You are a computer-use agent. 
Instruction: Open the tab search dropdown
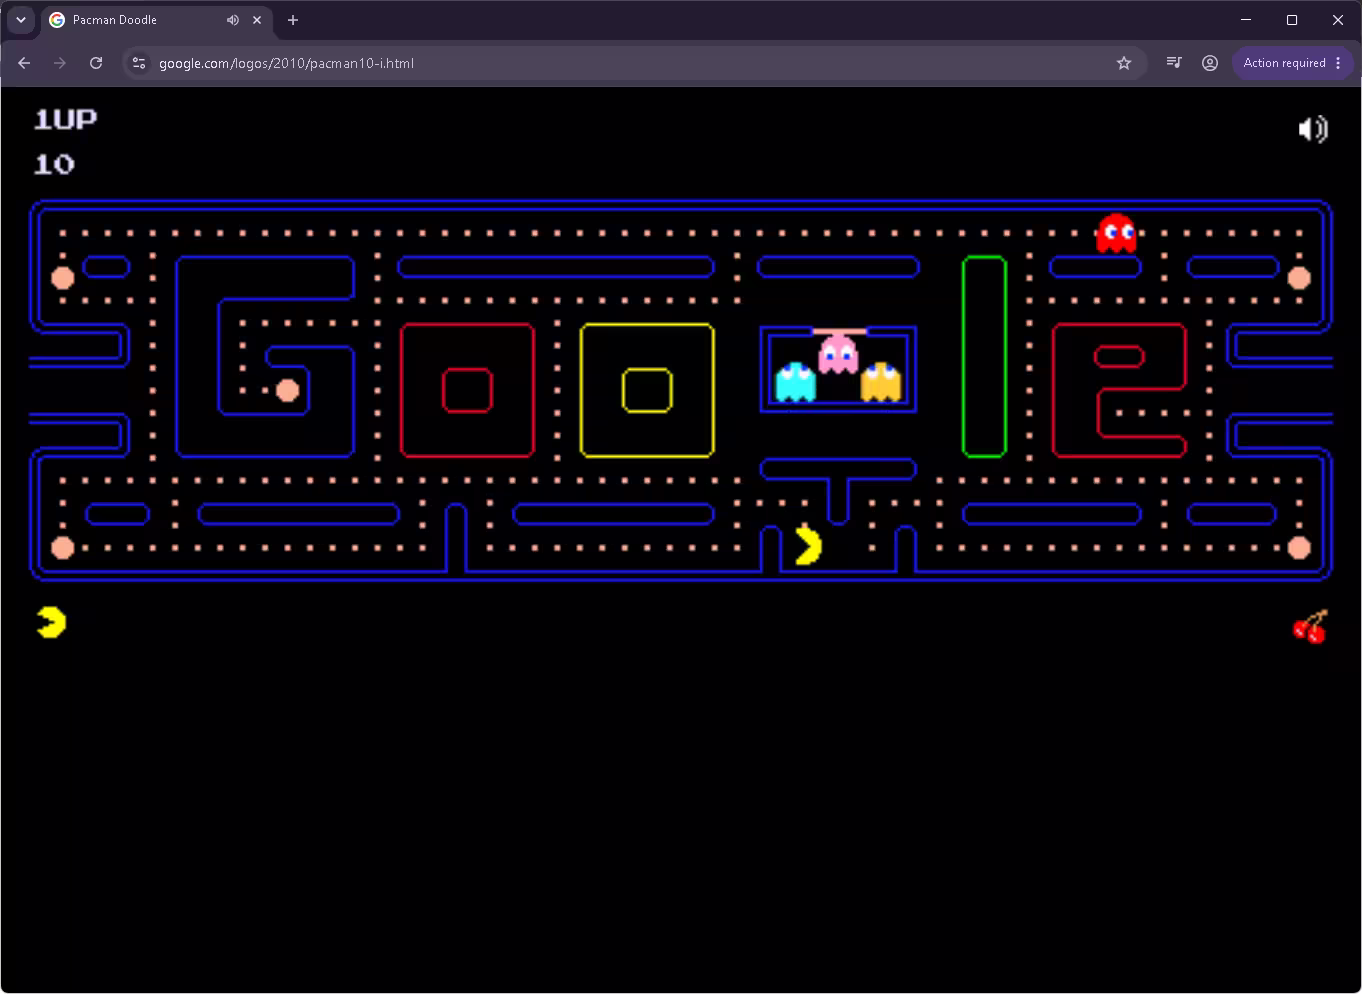pyautogui.click(x=21, y=20)
